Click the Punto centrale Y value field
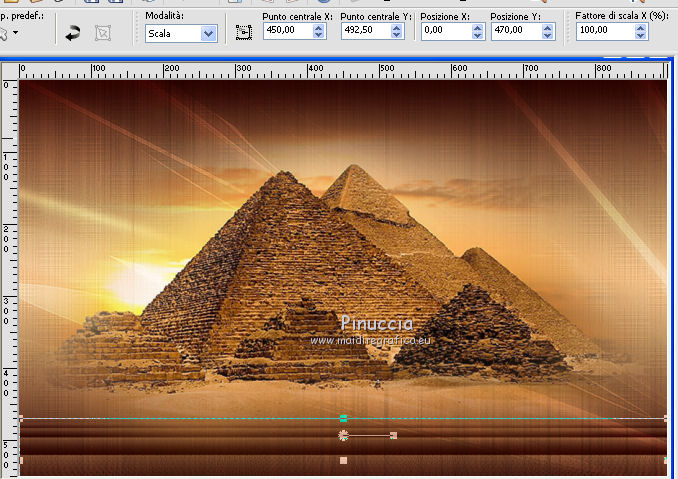The image size is (678, 479). [366, 30]
